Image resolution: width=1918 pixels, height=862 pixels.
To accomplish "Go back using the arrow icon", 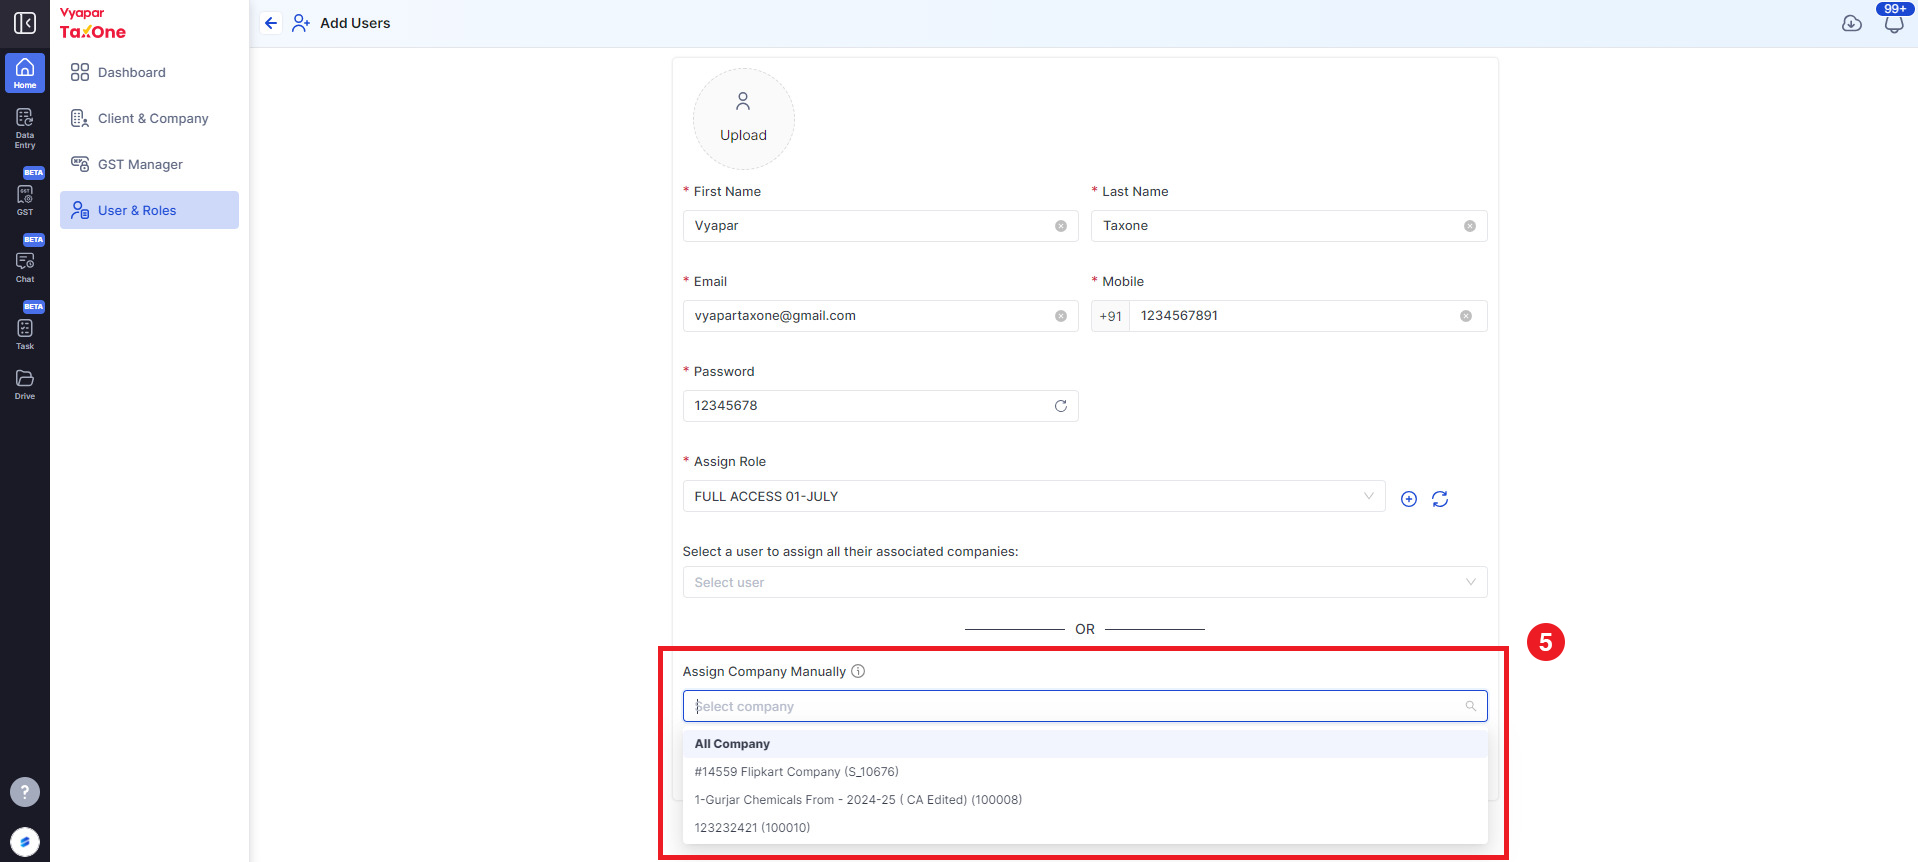I will (x=271, y=23).
